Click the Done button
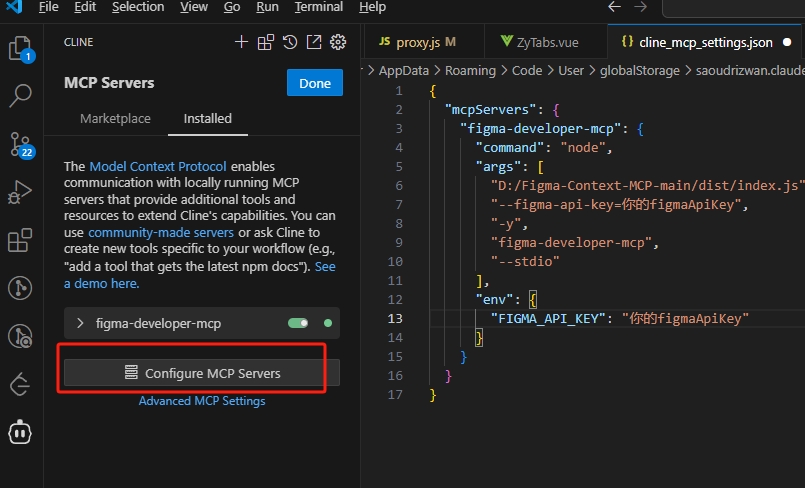The image size is (805, 488). pyautogui.click(x=315, y=83)
